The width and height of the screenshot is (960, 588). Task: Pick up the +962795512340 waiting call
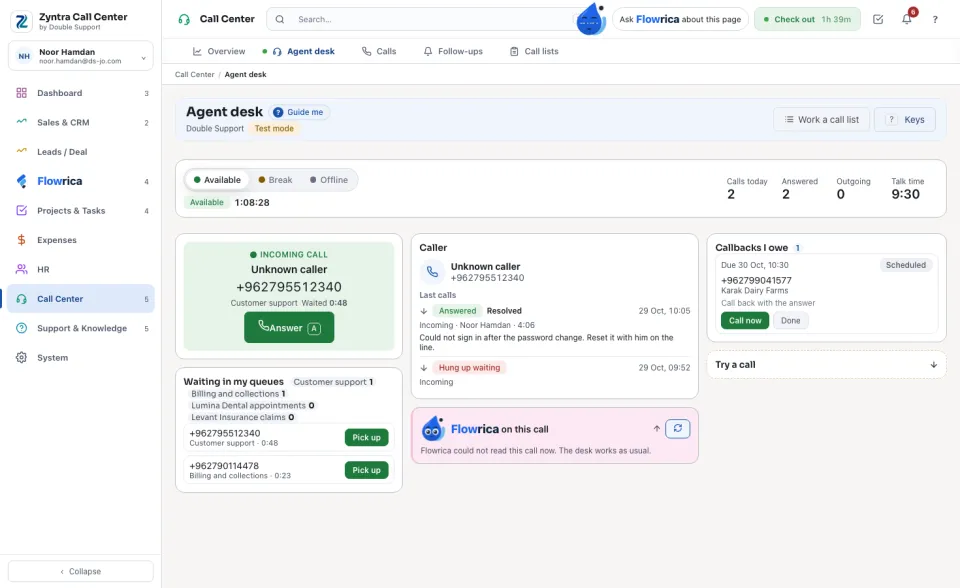point(366,437)
